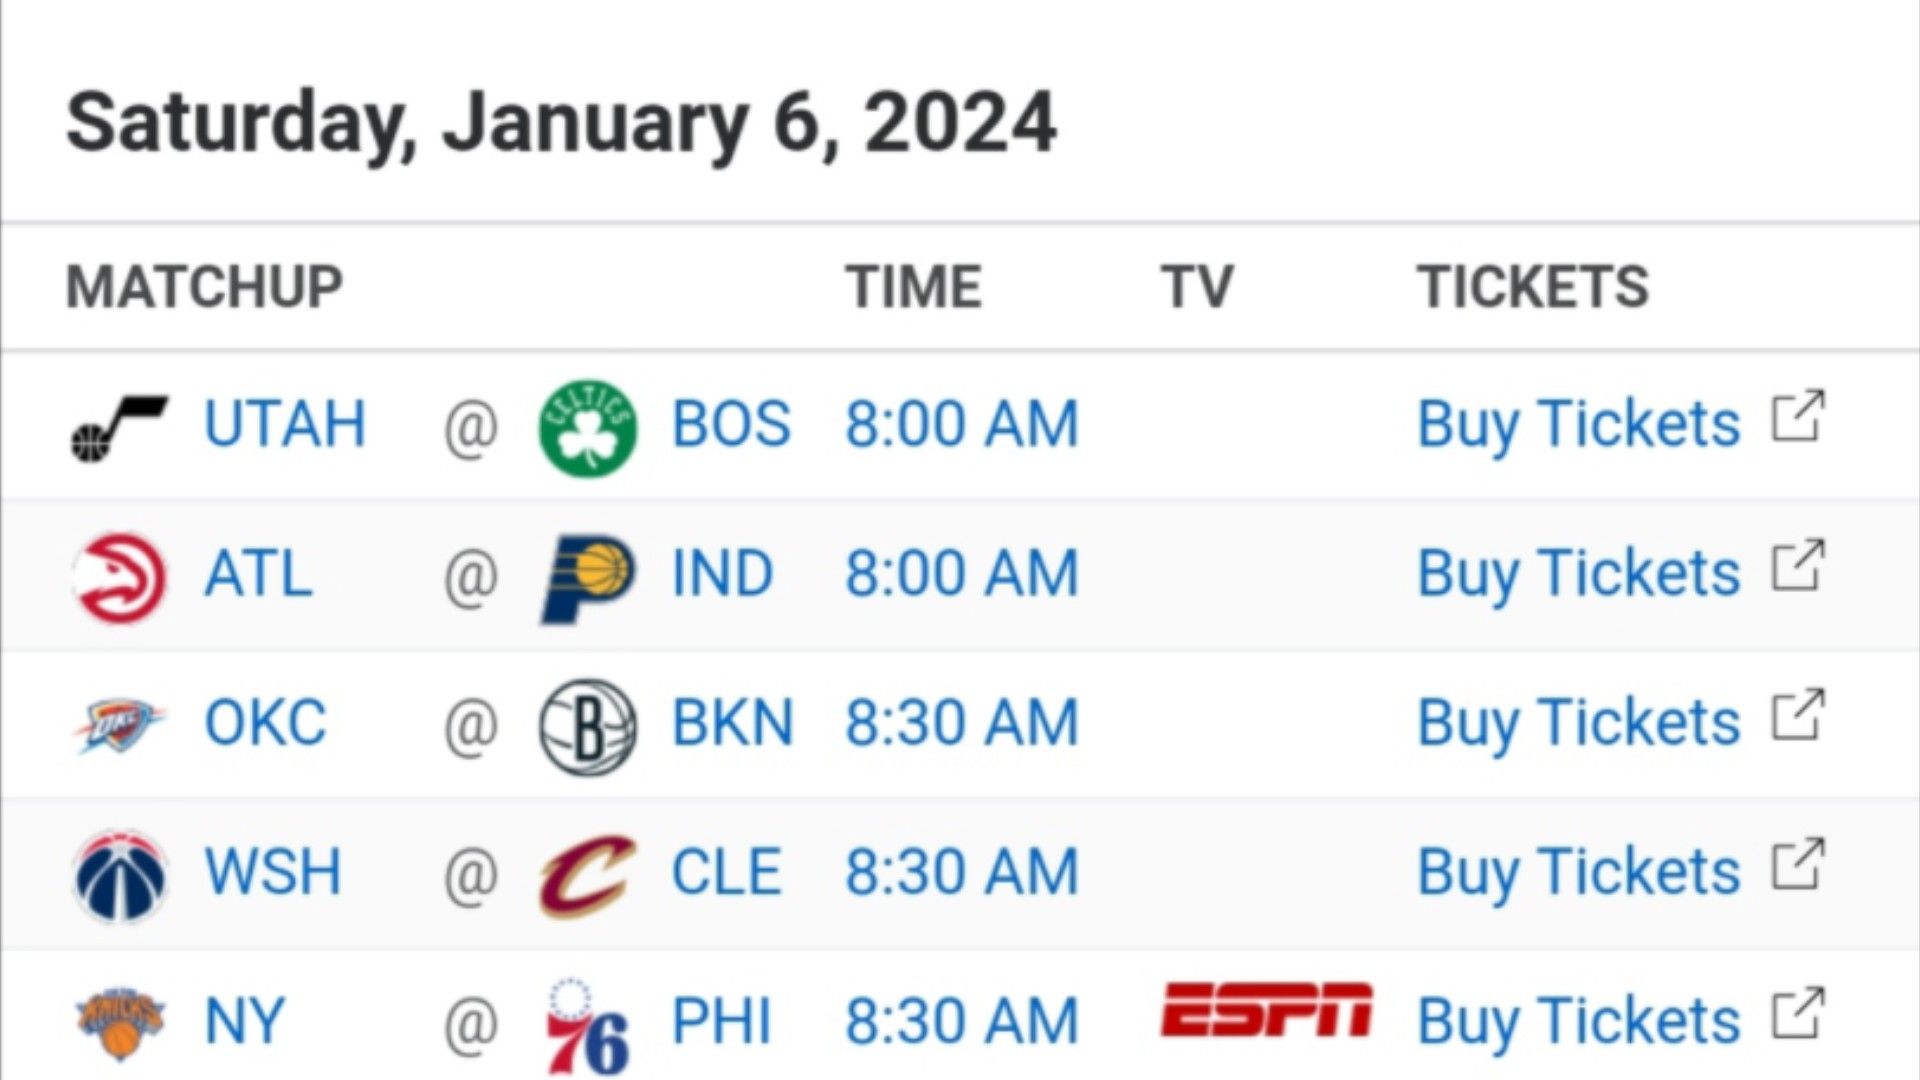The image size is (1920, 1080).
Task: Click the OKC Thunder logo
Action: (x=120, y=726)
